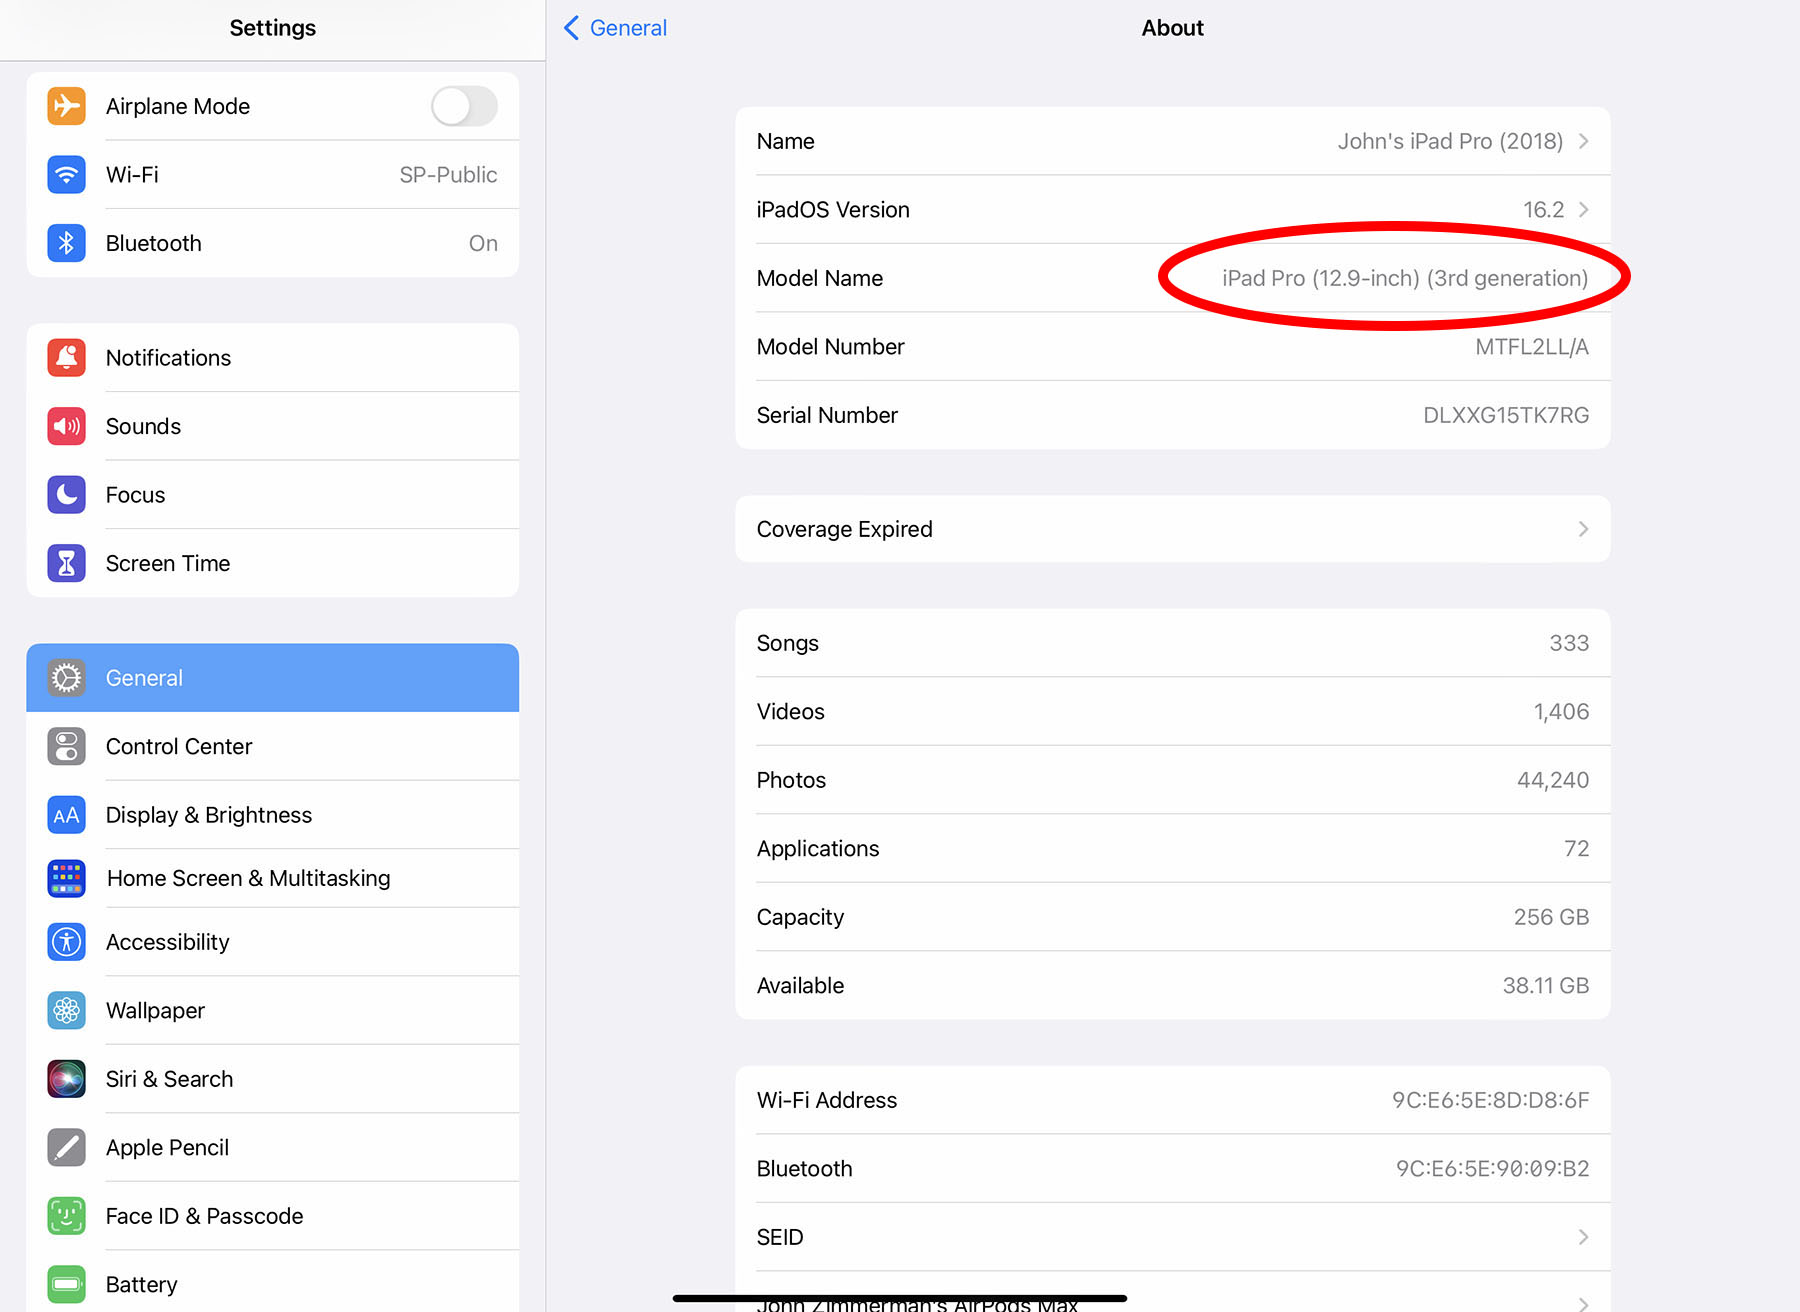Click the Notifications bell icon
This screenshot has width=1800, height=1312.
(x=66, y=357)
